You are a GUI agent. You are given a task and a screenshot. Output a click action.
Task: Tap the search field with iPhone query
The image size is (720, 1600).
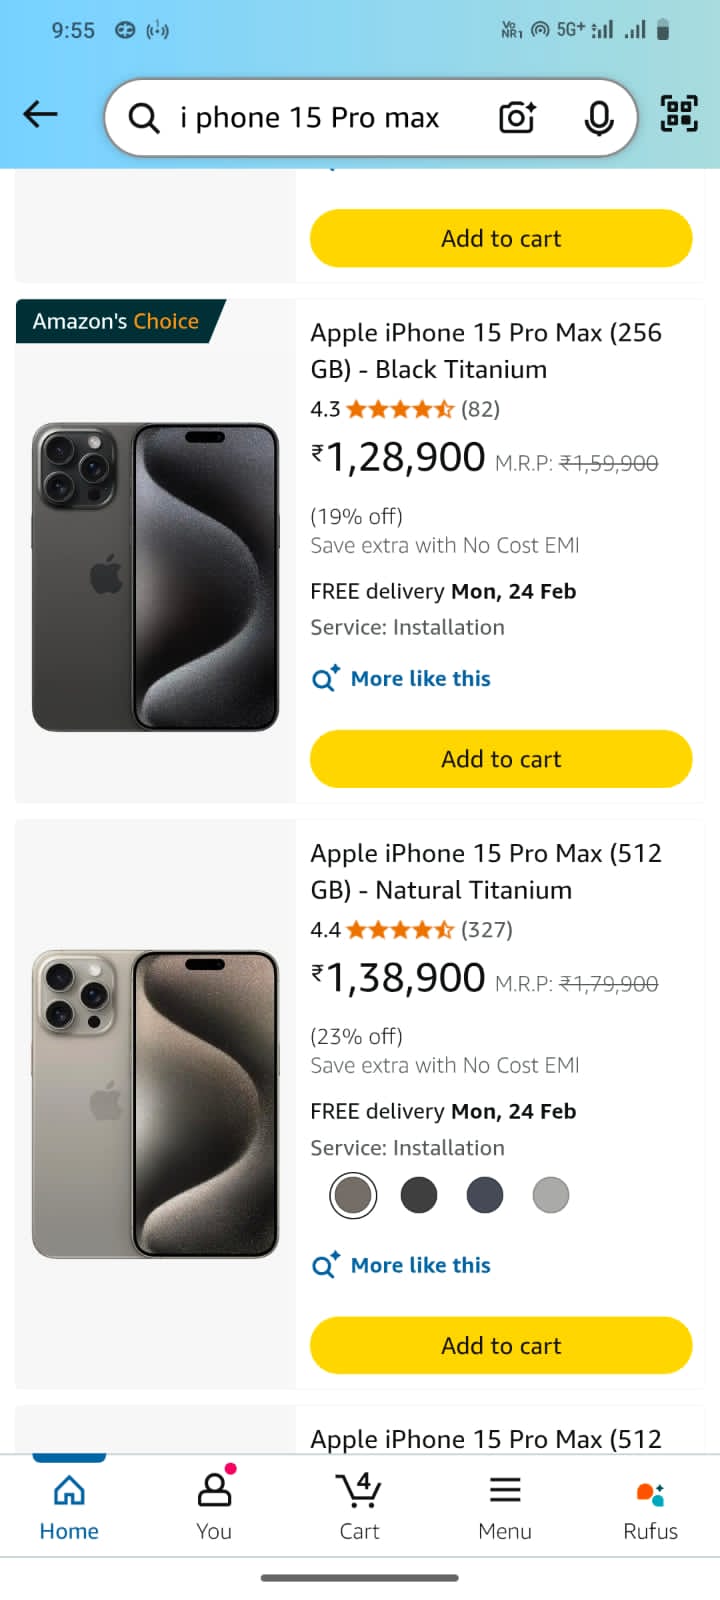pos(310,118)
